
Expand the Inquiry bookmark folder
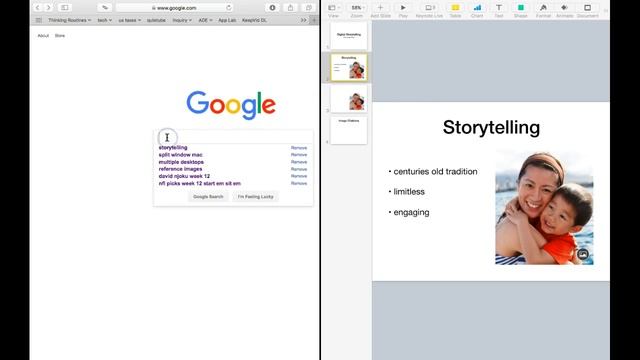click(182, 20)
